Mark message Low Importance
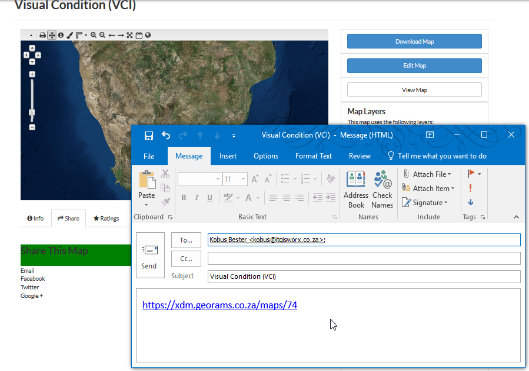This screenshot has width=529, height=371. 470,202
